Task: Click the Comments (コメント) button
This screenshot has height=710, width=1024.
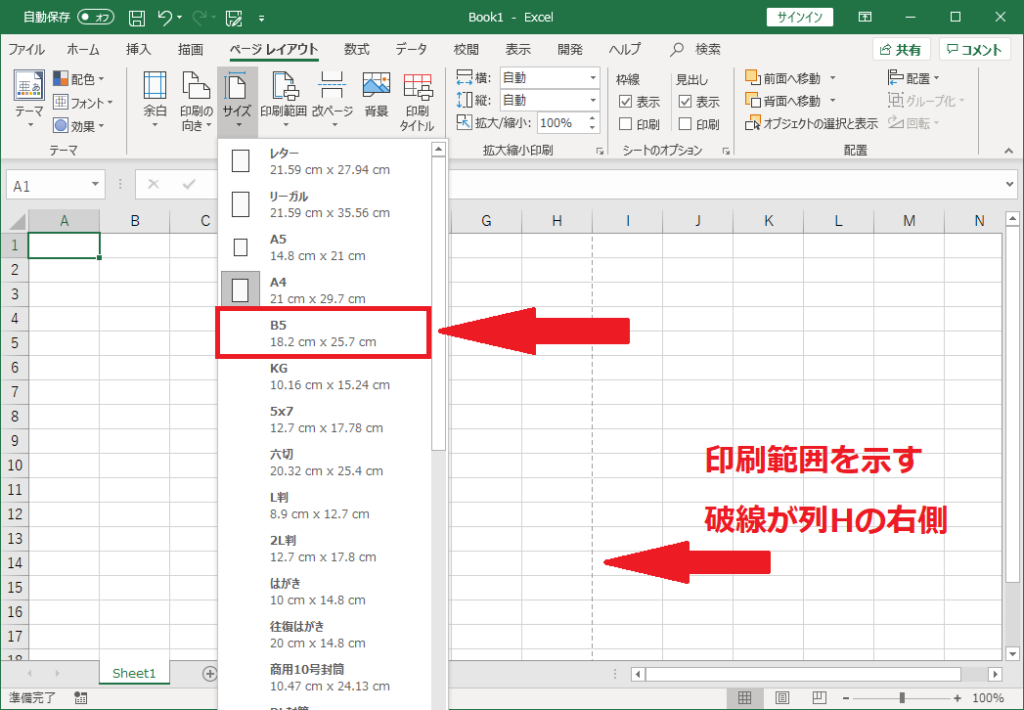Action: point(974,50)
